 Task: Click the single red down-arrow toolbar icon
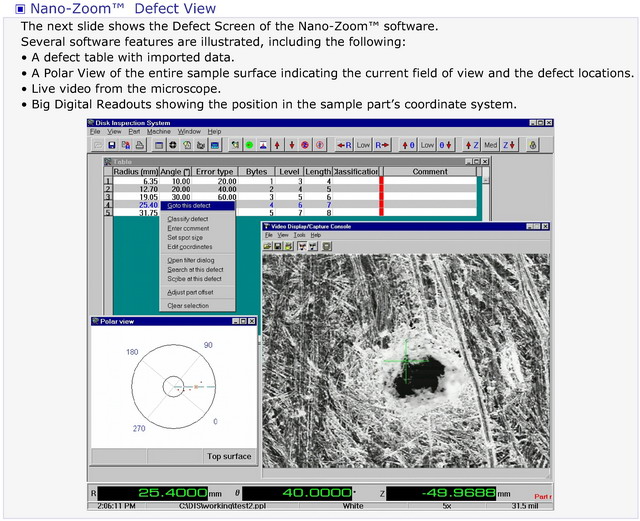click(x=292, y=145)
